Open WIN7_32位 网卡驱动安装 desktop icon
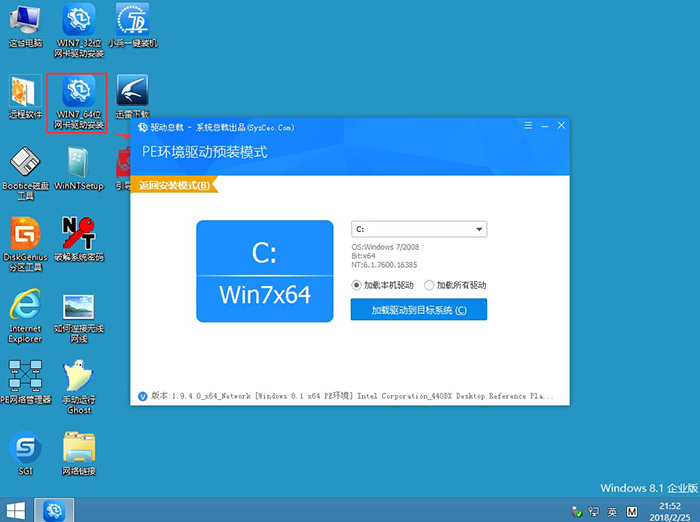Viewport: 700px width, 522px height. coord(78,20)
